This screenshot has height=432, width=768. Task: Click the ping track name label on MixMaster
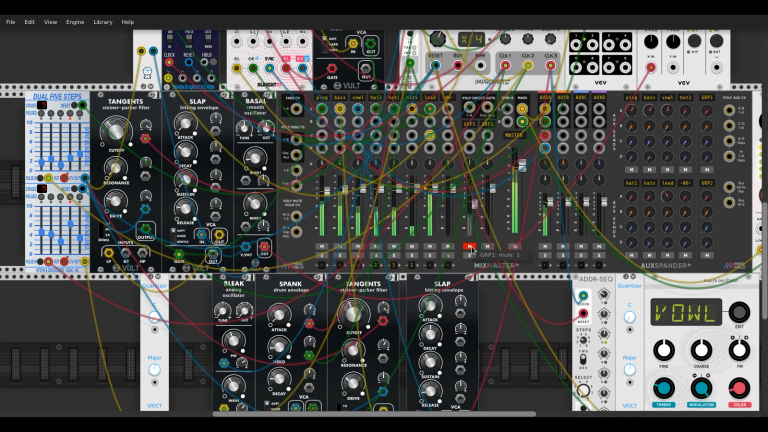(322, 97)
